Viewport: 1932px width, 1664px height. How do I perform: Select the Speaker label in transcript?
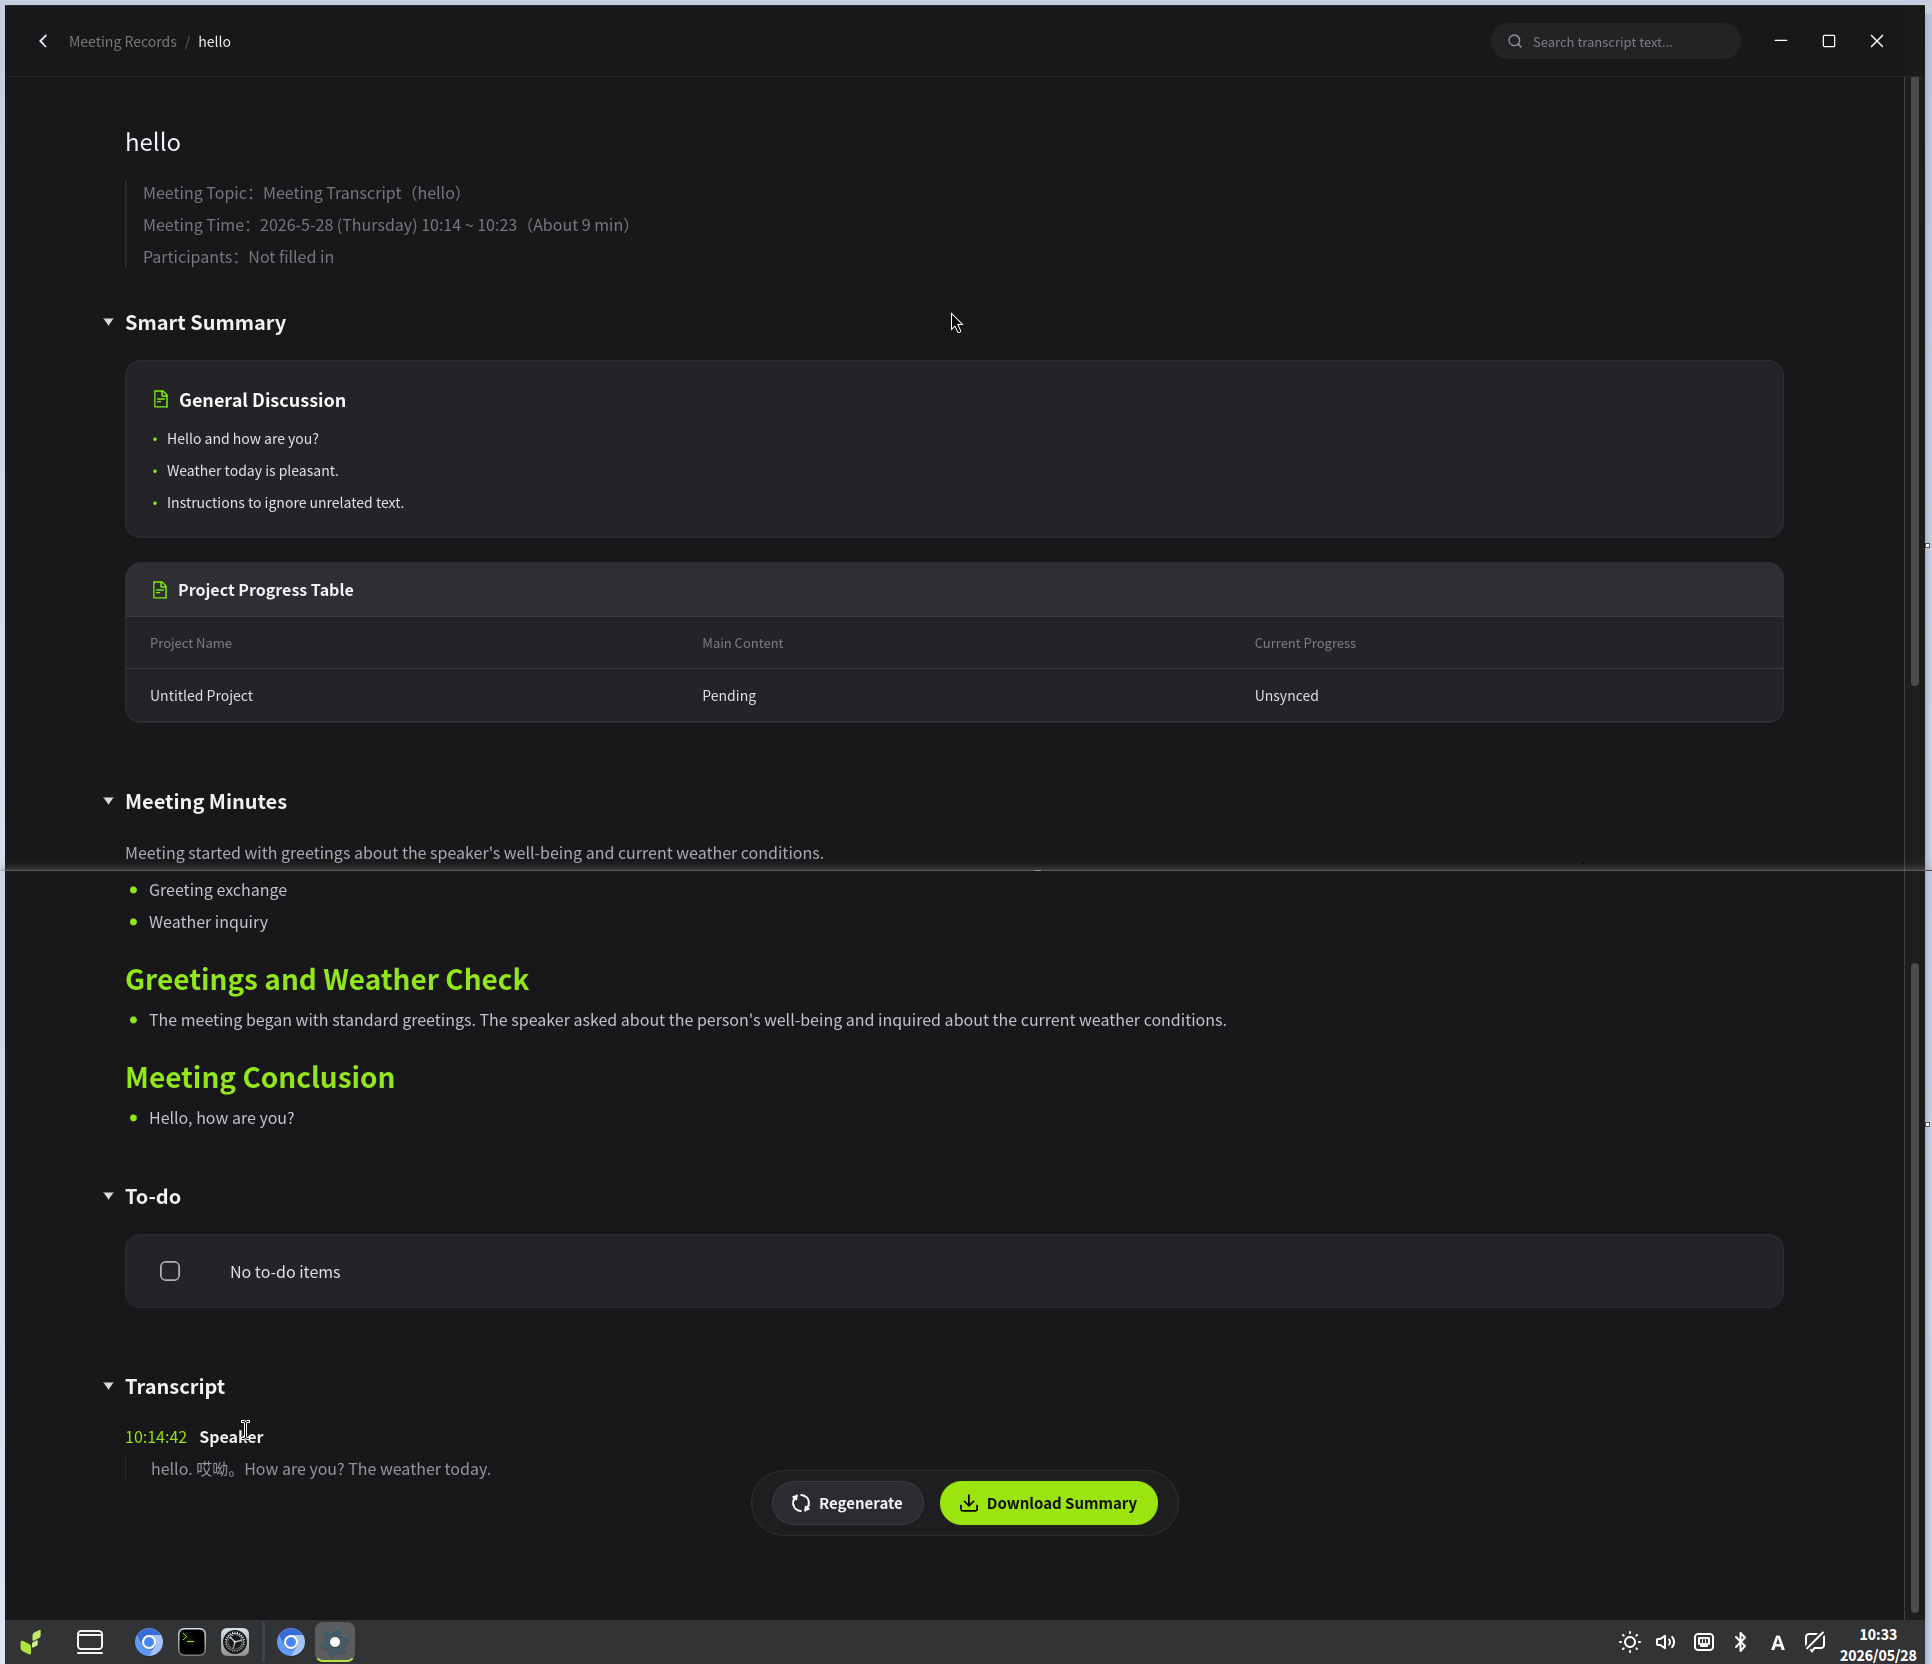231,1436
